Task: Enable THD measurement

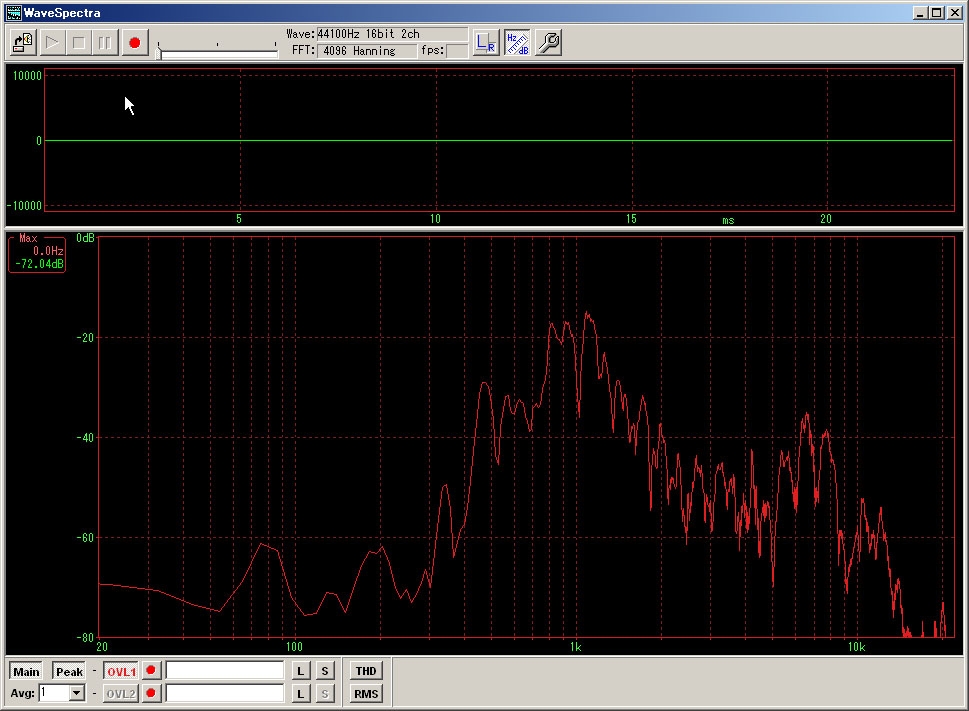Action: (x=366, y=671)
